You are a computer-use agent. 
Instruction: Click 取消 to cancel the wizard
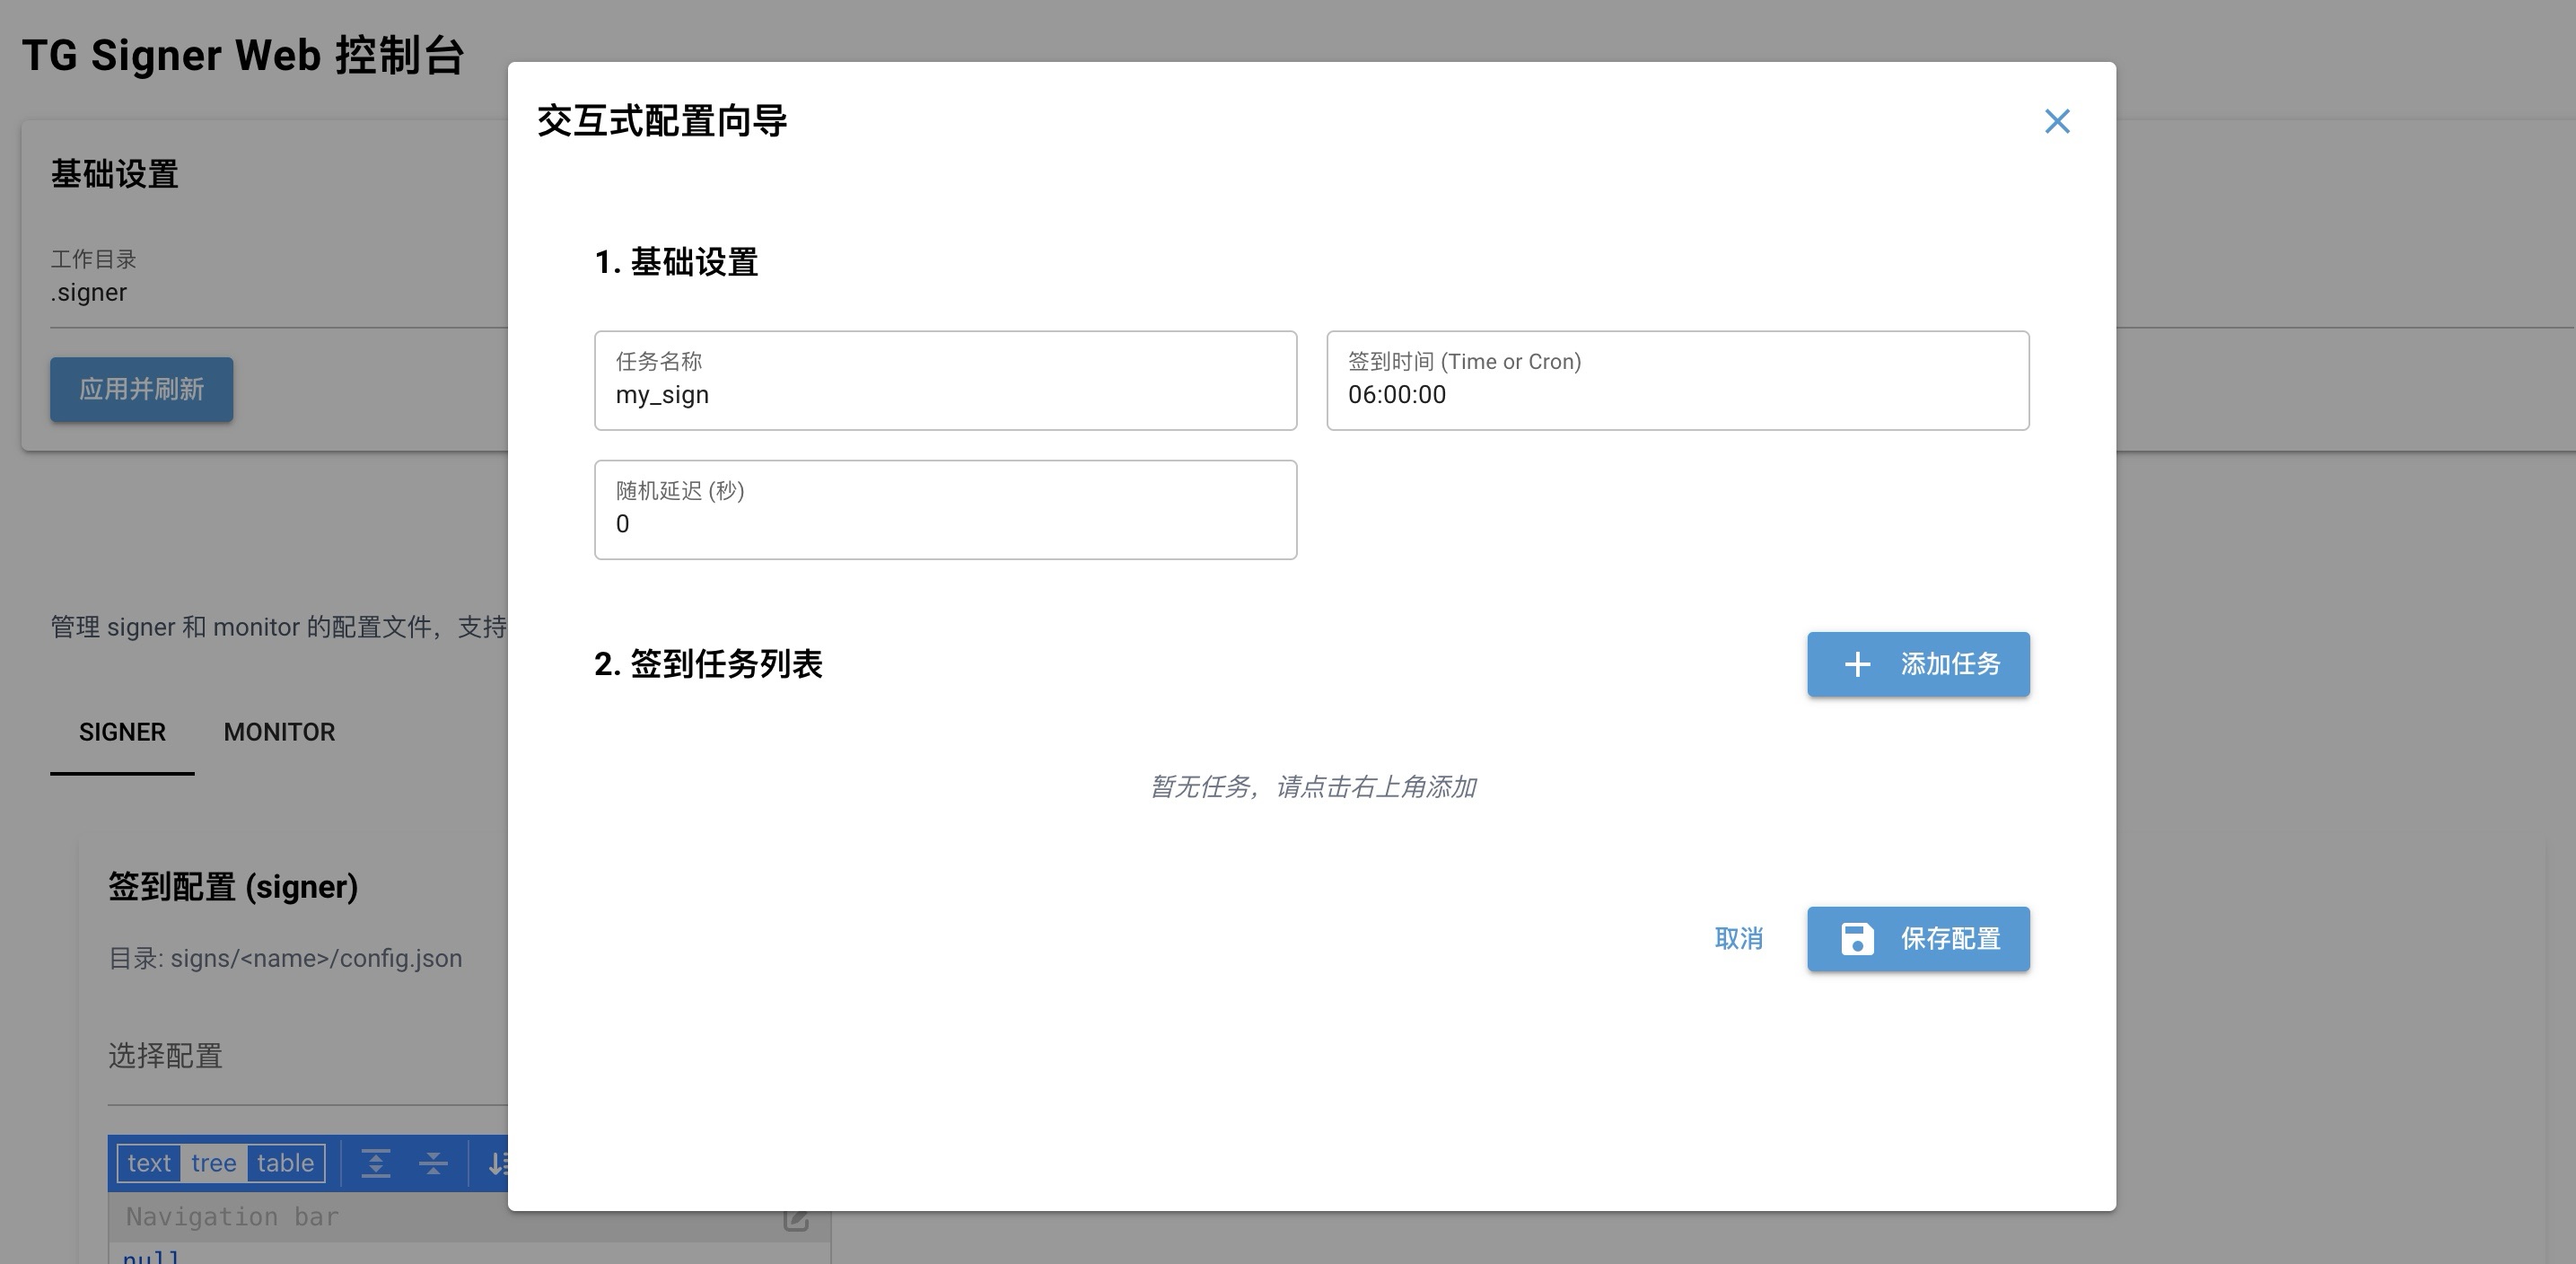tap(1738, 939)
